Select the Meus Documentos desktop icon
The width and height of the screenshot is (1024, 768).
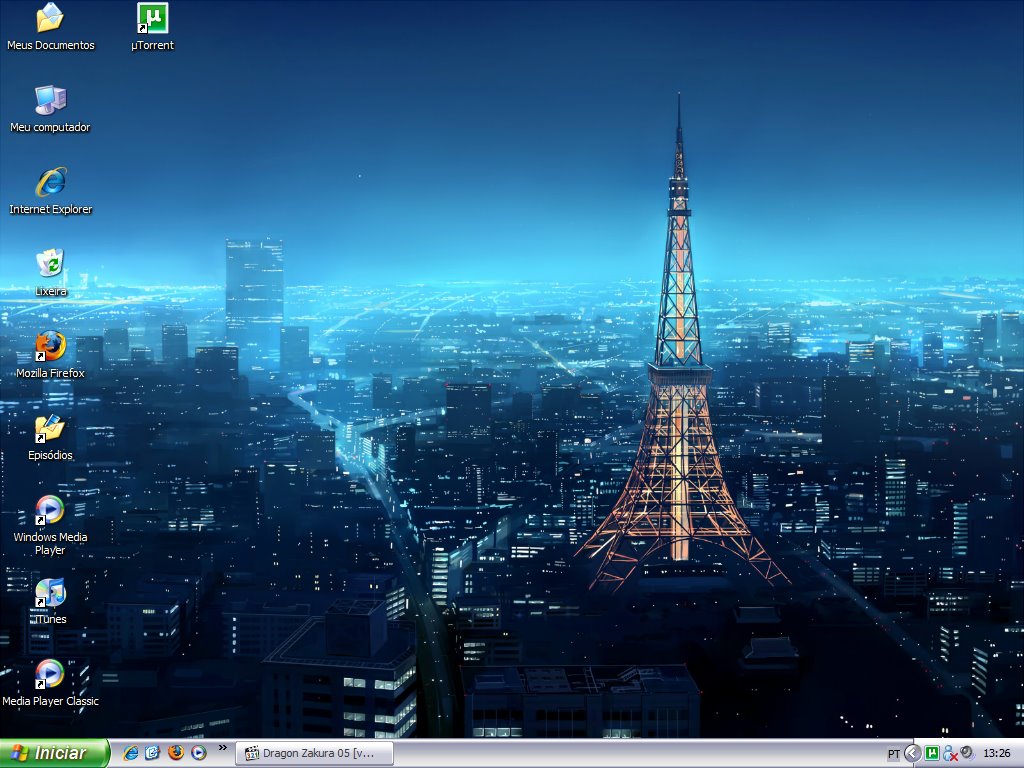coord(50,19)
